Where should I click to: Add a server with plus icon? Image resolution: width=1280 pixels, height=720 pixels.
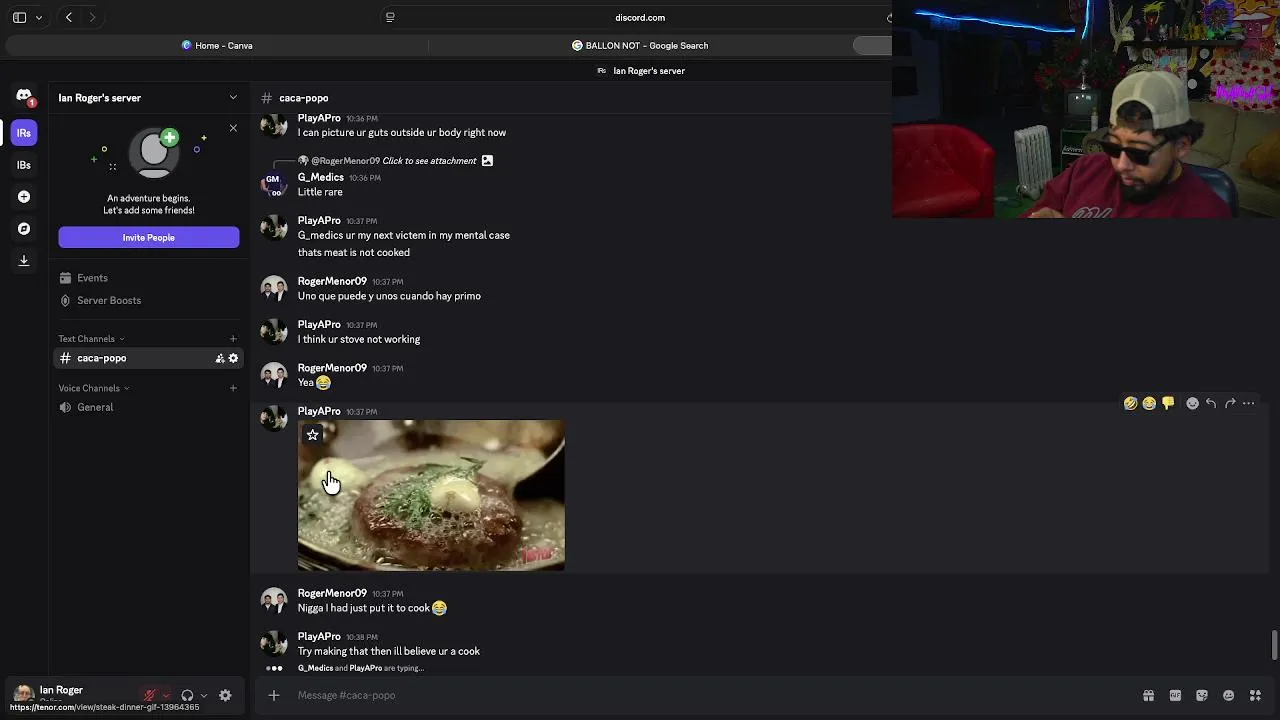click(24, 197)
